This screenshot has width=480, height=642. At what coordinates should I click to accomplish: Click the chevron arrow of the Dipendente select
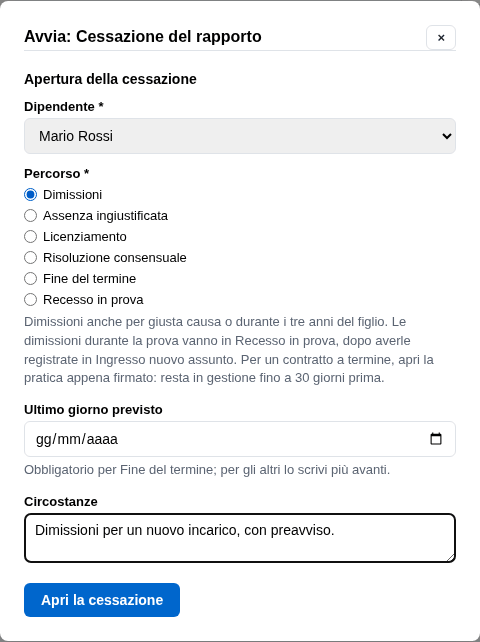447,136
